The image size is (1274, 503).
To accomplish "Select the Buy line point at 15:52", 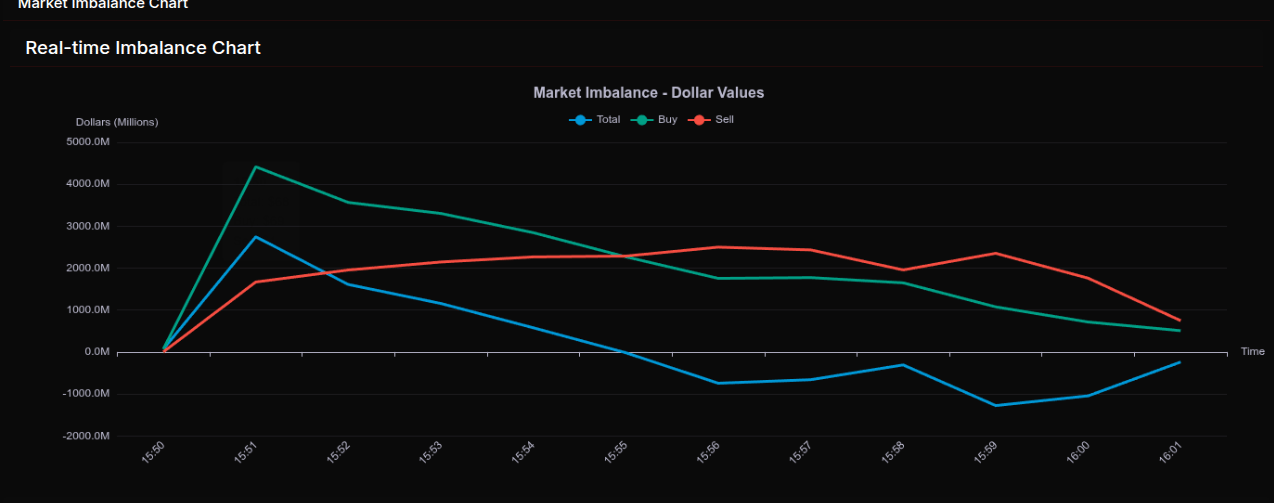I will coord(348,202).
